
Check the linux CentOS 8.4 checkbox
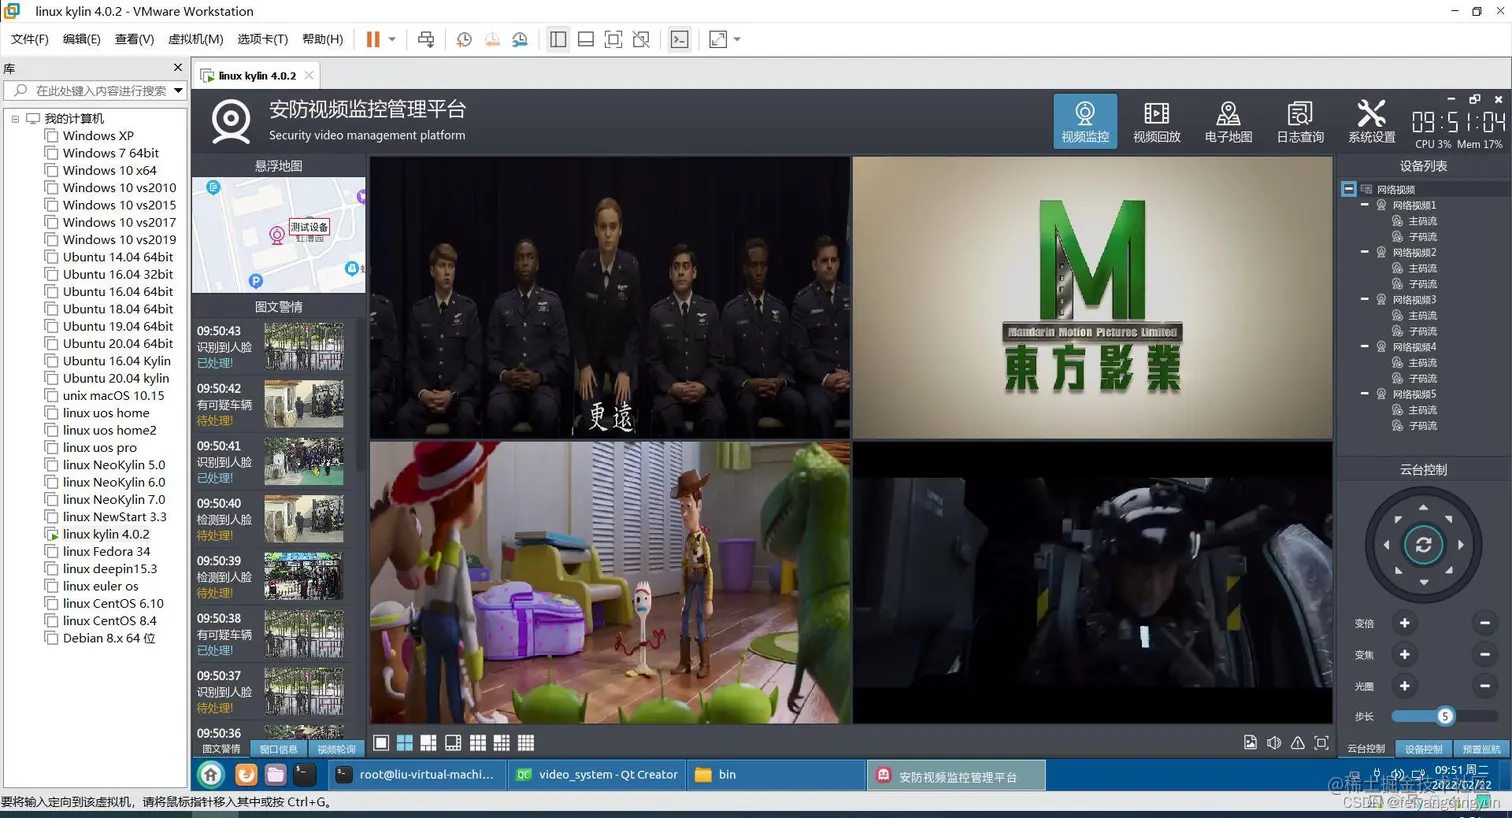tap(51, 621)
